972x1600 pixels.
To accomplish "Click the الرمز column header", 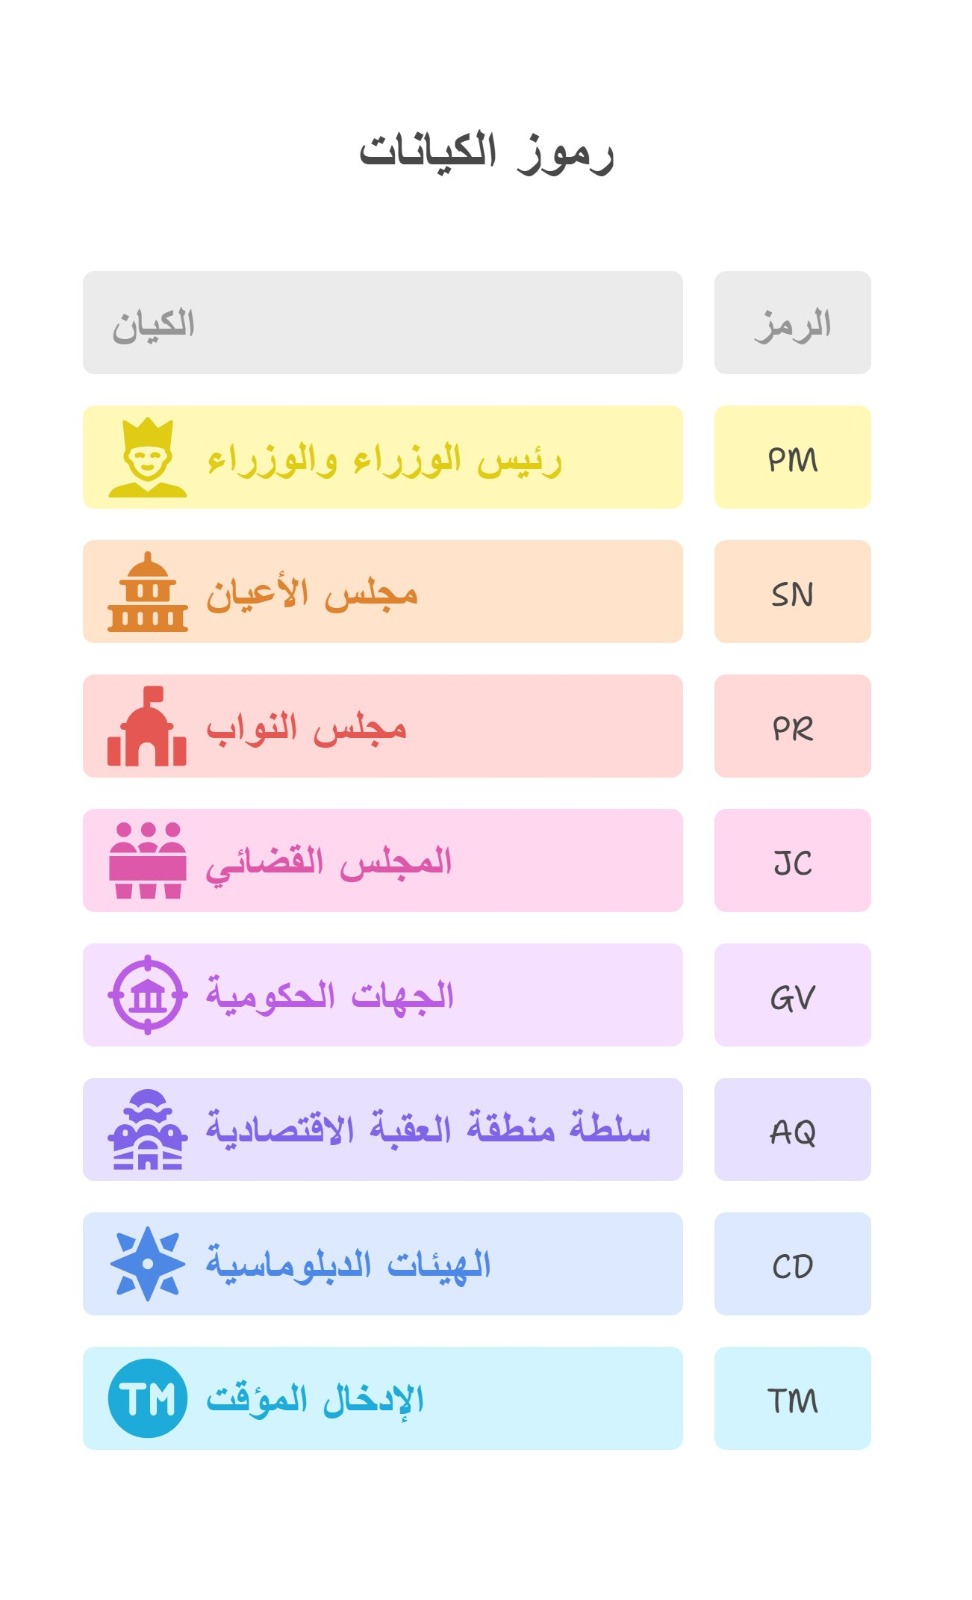I will [792, 323].
